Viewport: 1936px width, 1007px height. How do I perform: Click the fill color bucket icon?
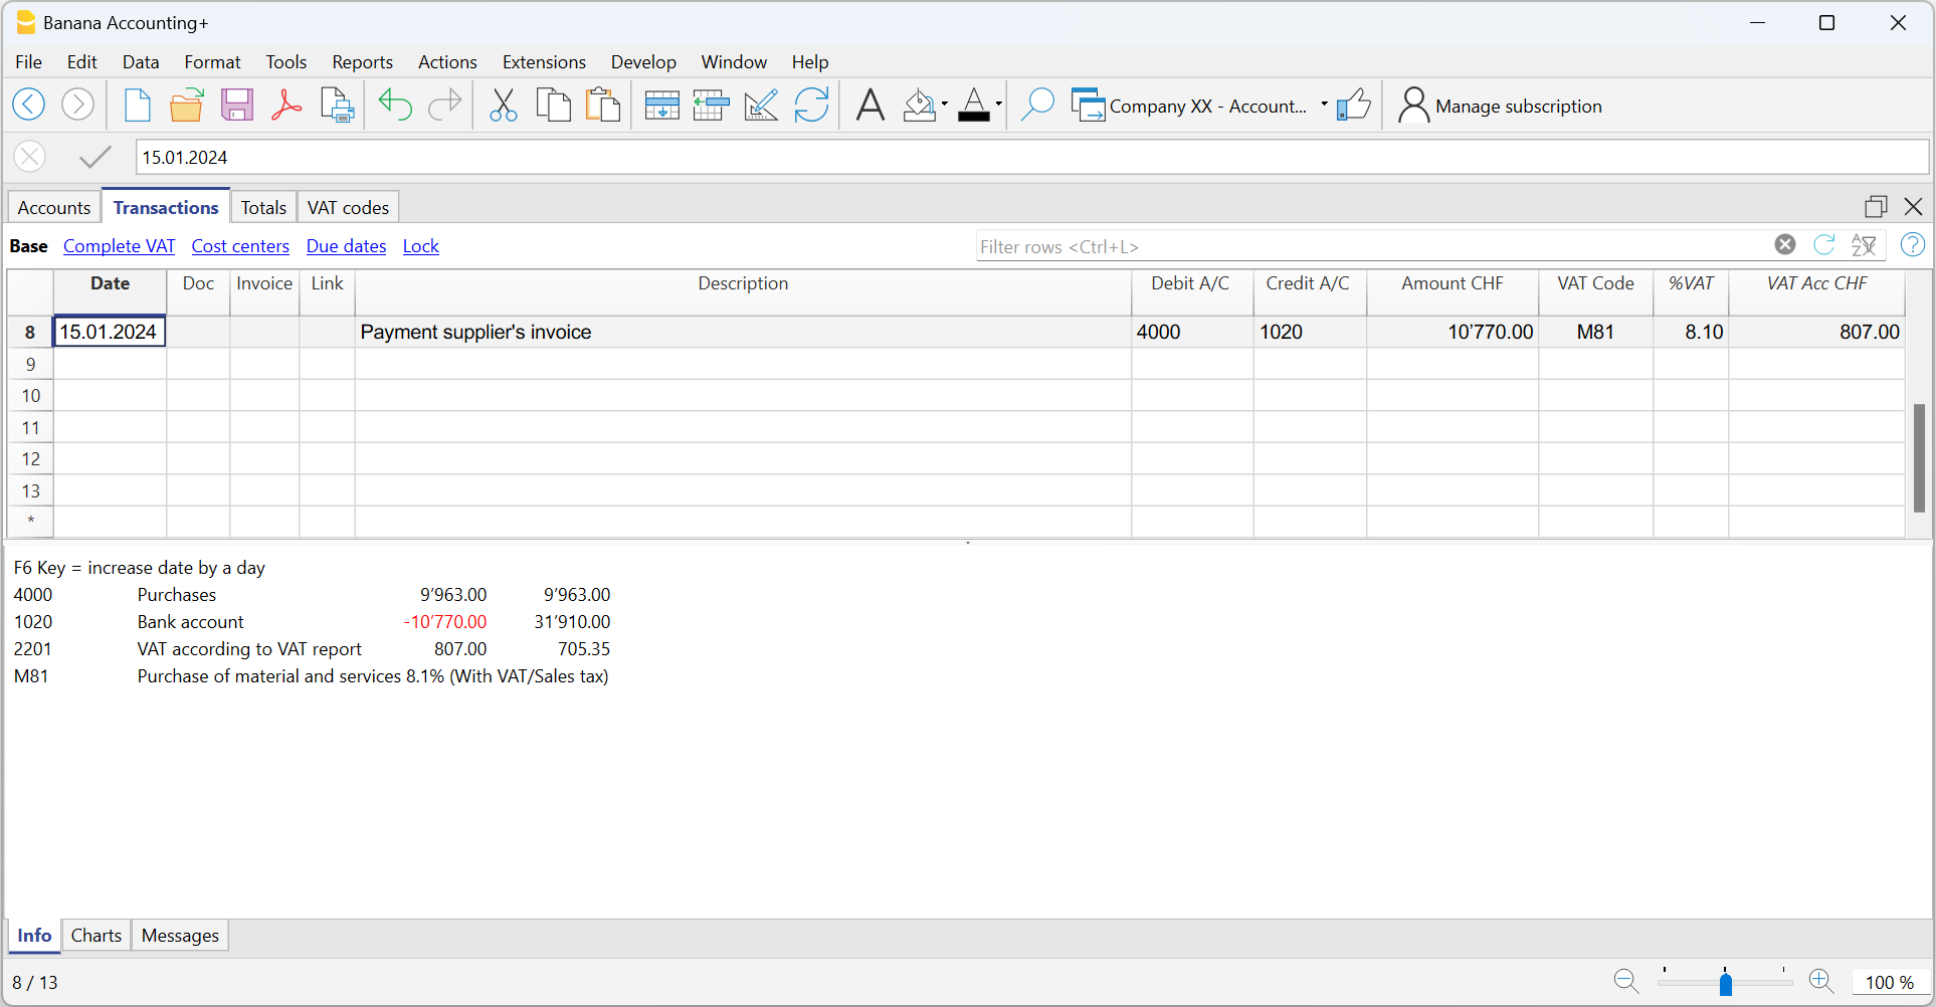click(x=919, y=104)
